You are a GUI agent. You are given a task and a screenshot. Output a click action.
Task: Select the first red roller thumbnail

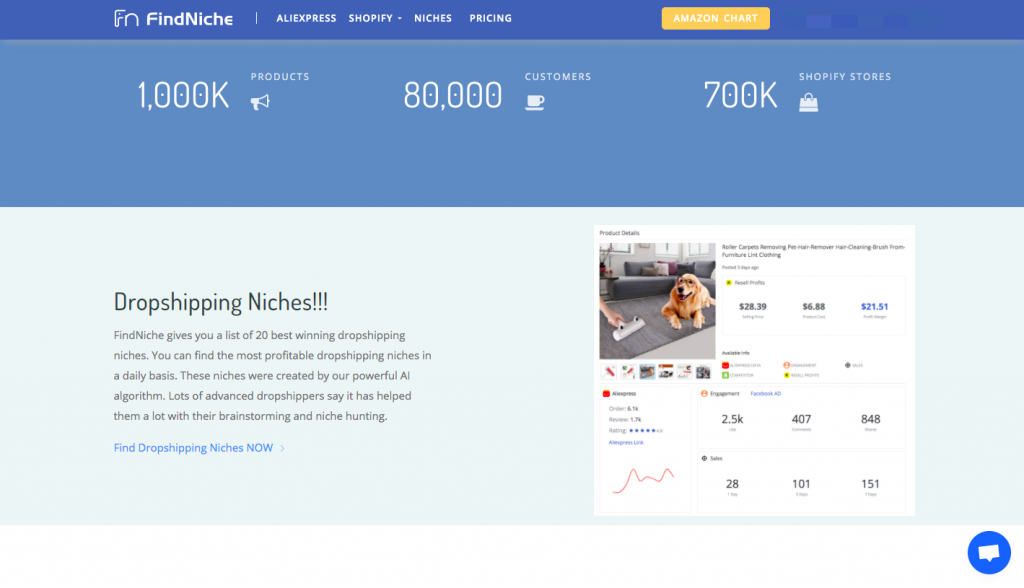(609, 372)
